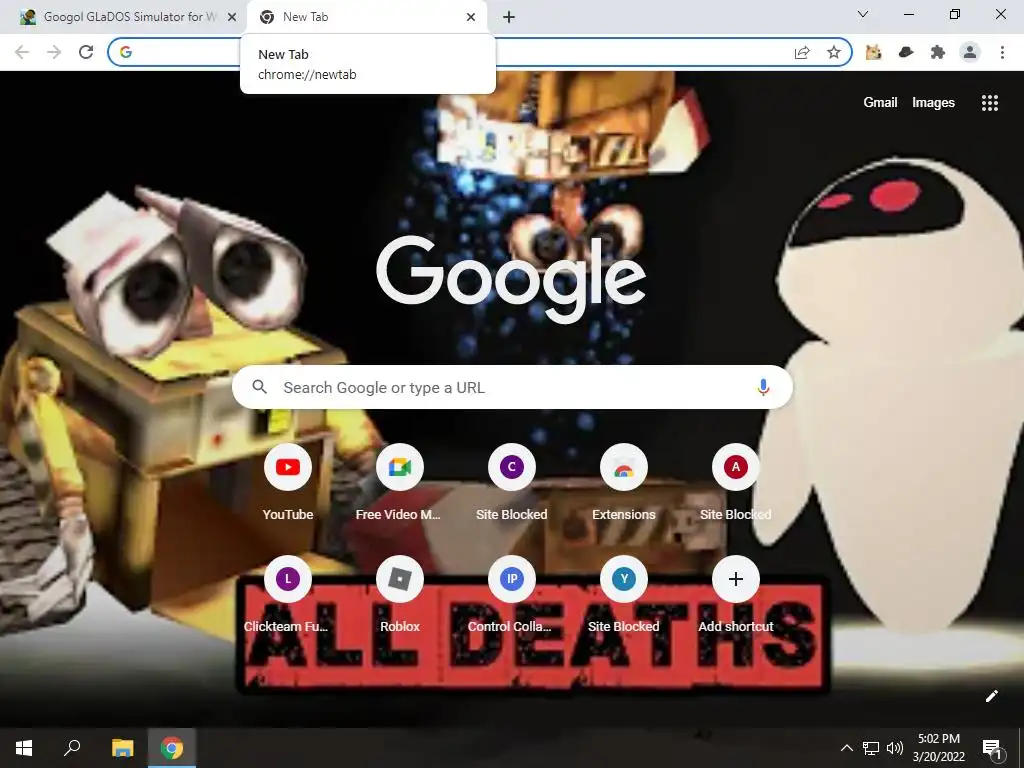Close the Googol GLaDOS Simulator tab

click(x=232, y=18)
